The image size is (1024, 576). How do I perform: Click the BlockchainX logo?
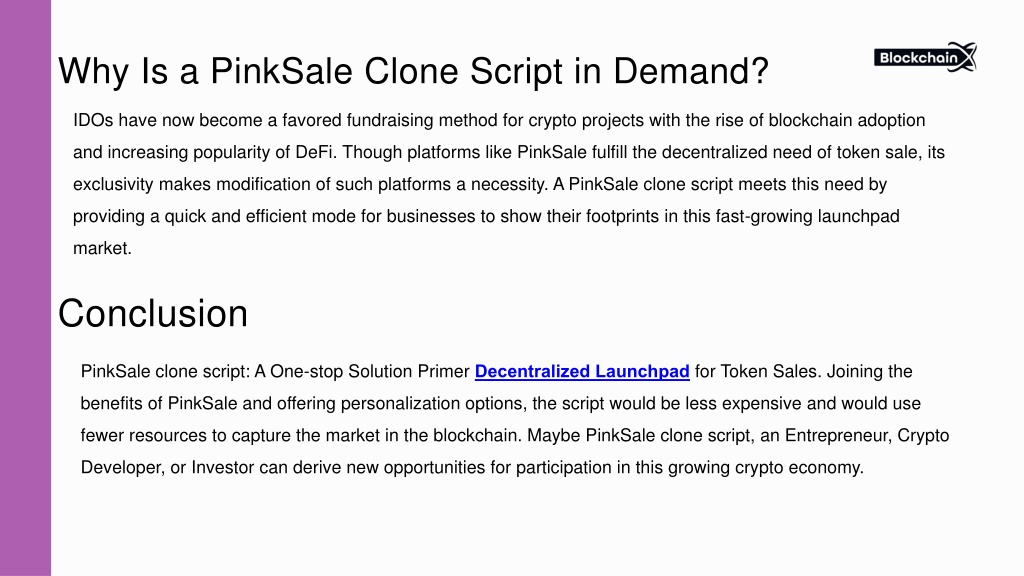pyautogui.click(x=925, y=57)
